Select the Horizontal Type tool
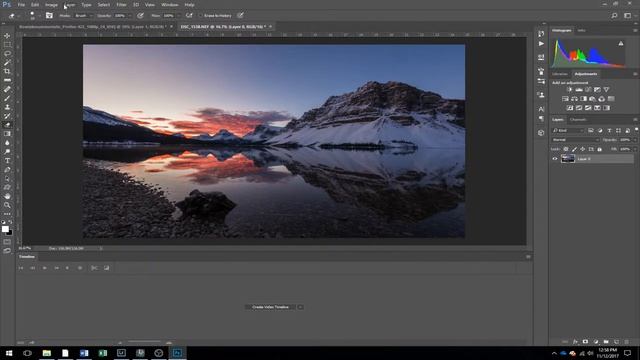Image resolution: width=640 pixels, height=360 pixels. (7, 161)
